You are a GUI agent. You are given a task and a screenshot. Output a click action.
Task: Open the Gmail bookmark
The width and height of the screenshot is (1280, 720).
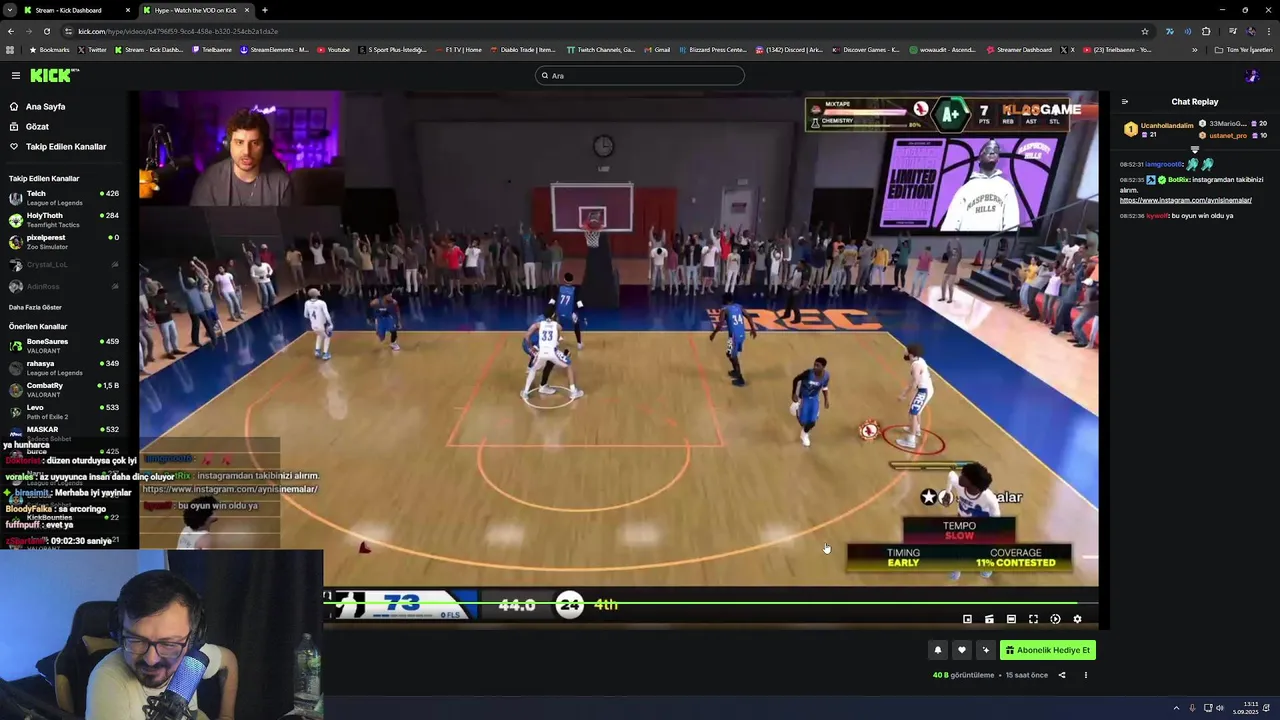coord(656,49)
